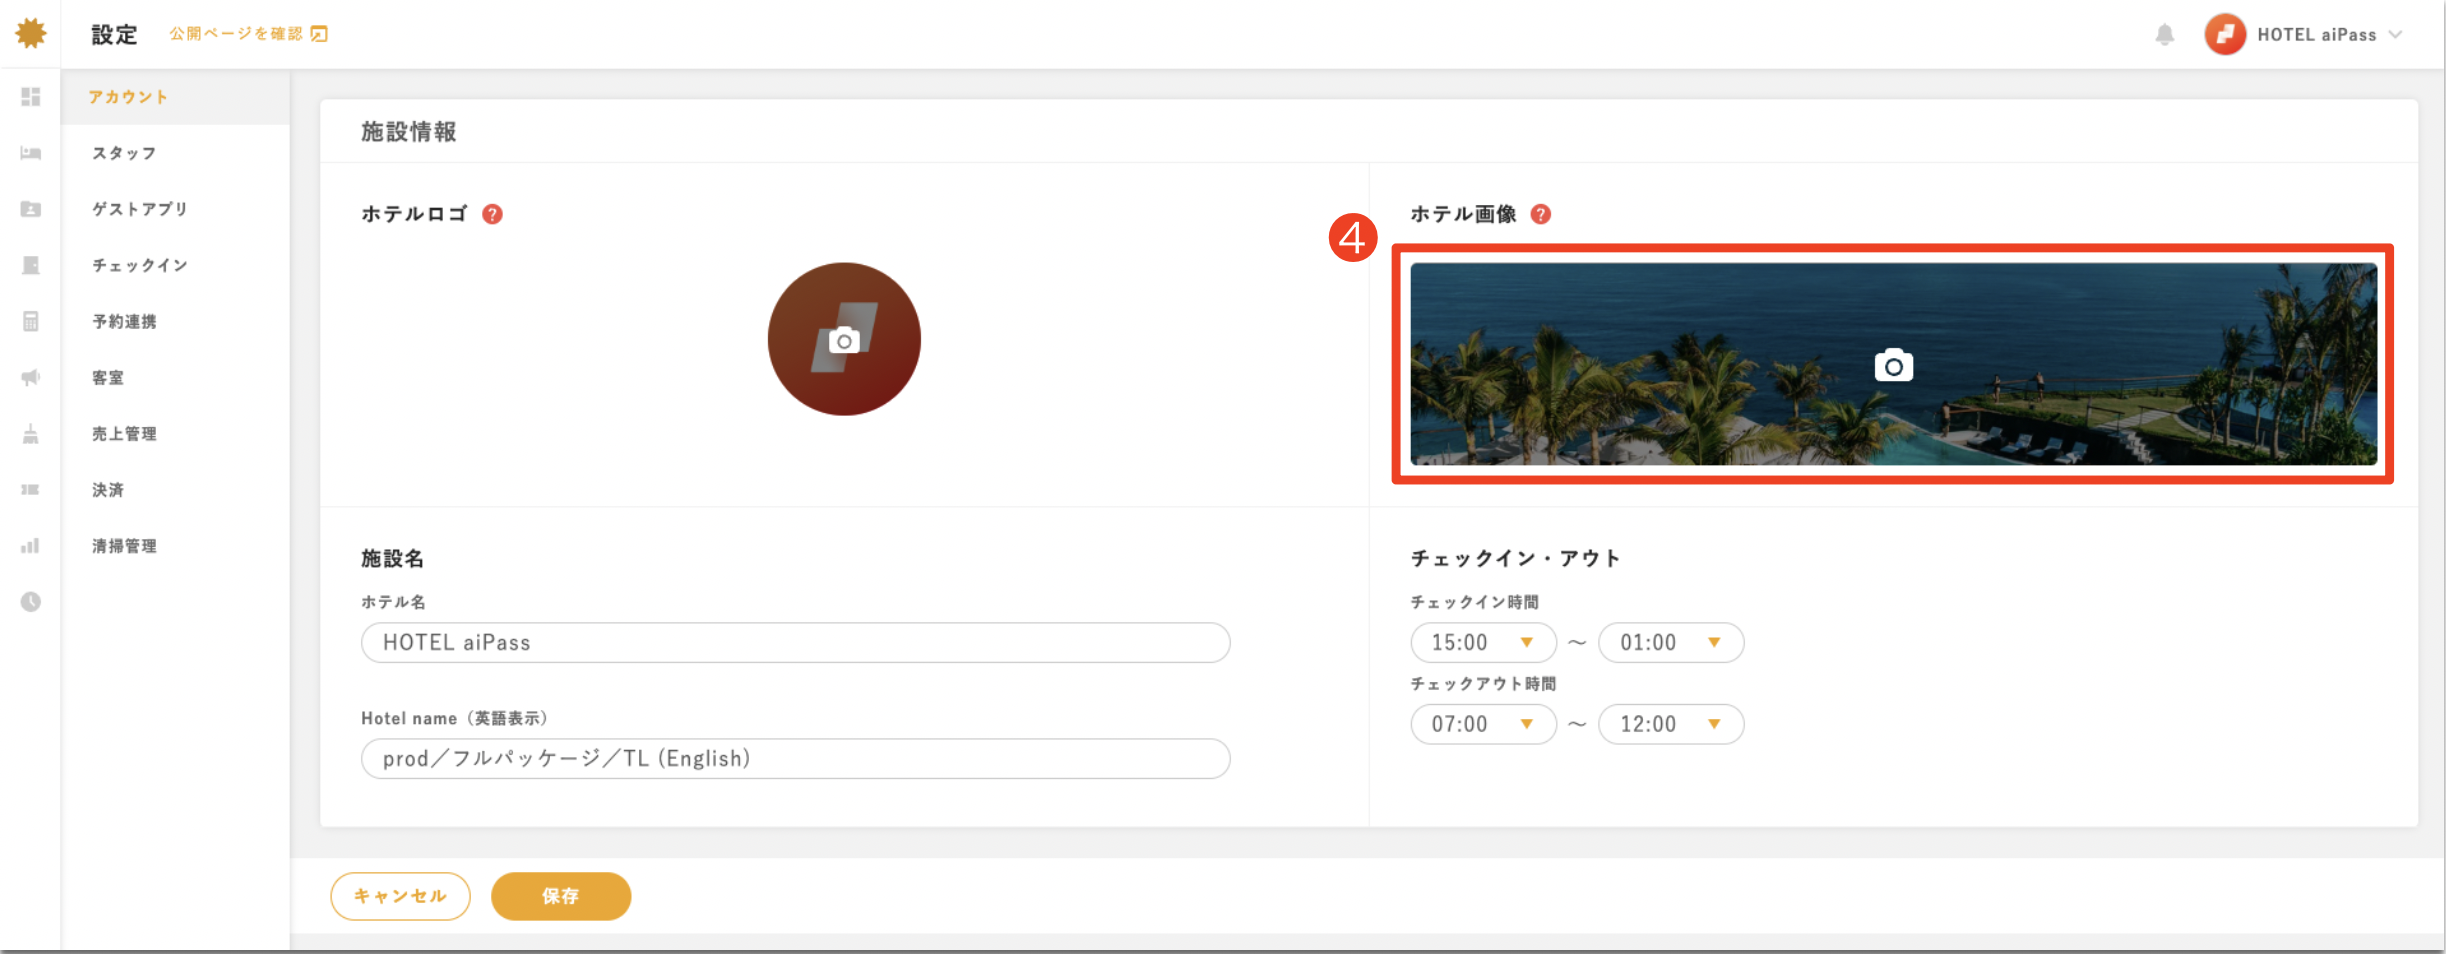The height and width of the screenshot is (954, 2446).
Task: Open the cleaning broom sidebar icon
Action: [x=31, y=433]
